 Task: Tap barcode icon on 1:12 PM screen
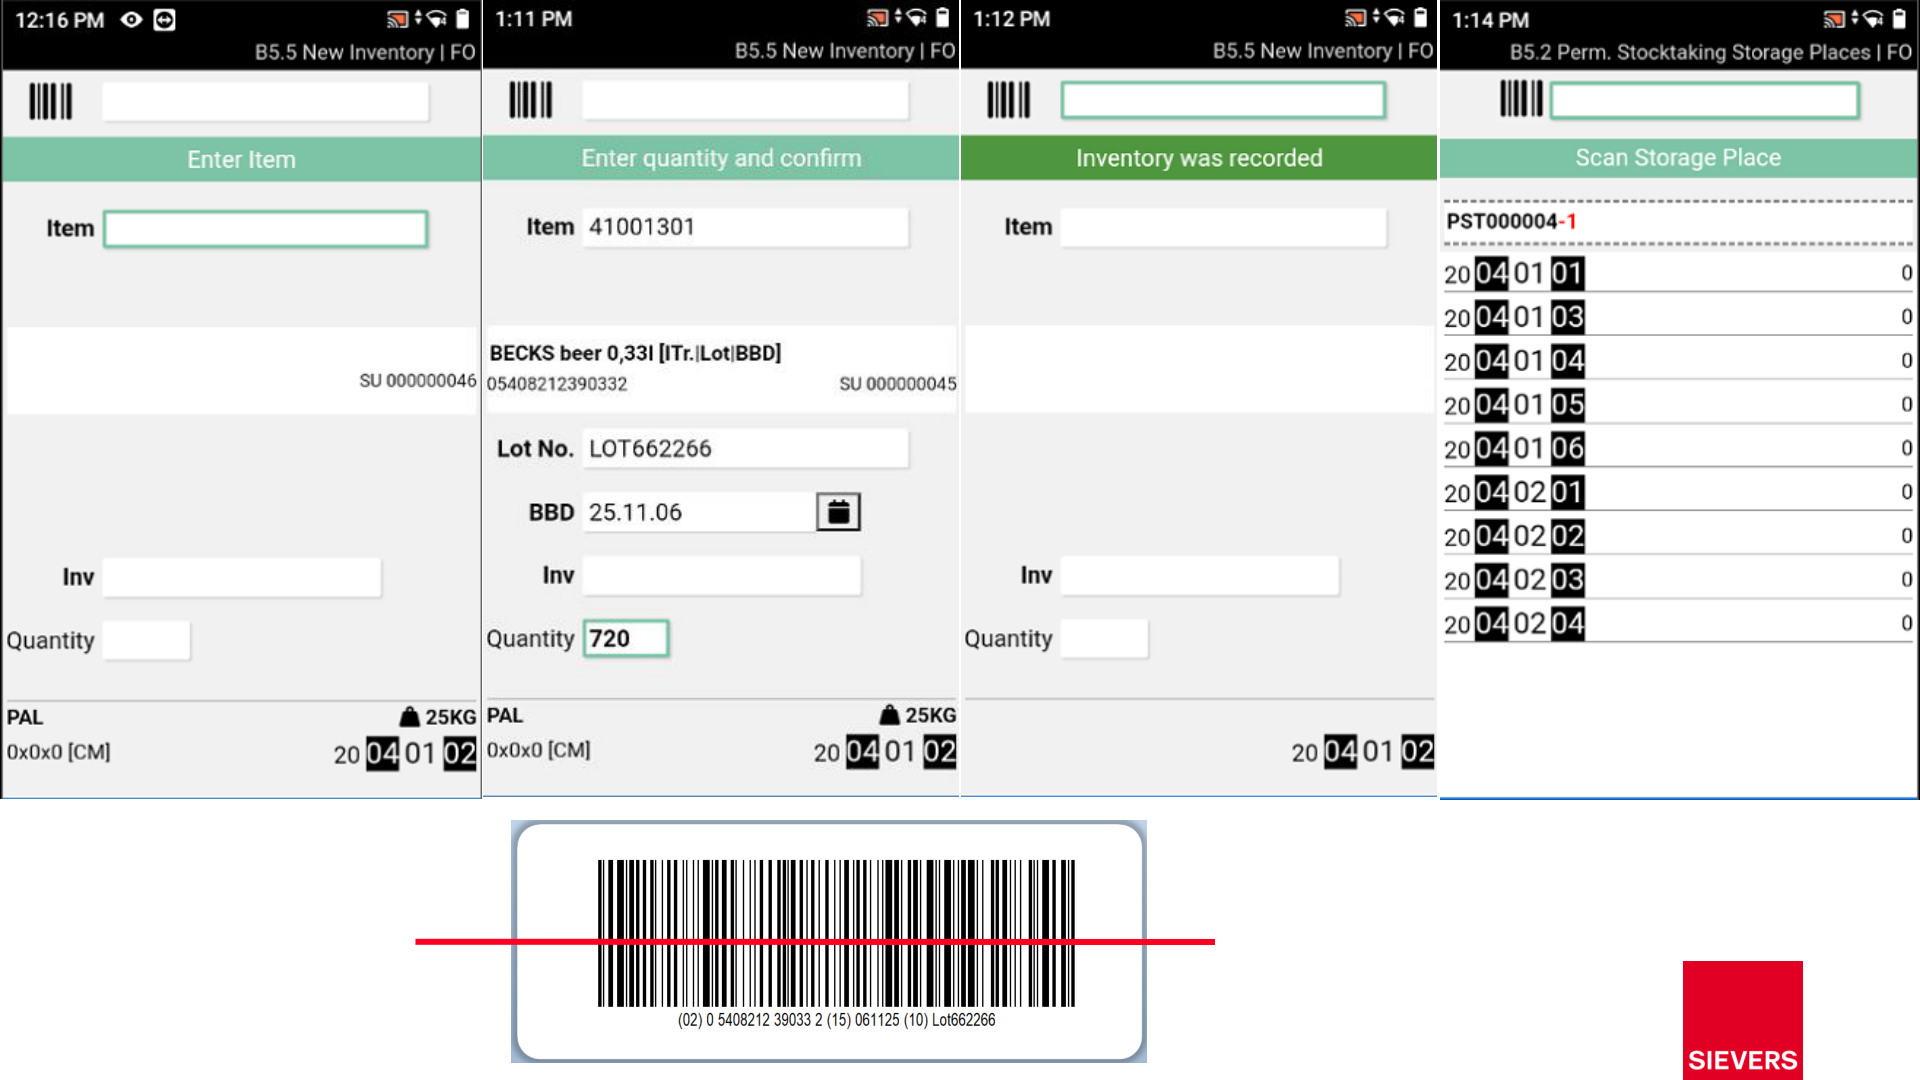coord(1008,100)
